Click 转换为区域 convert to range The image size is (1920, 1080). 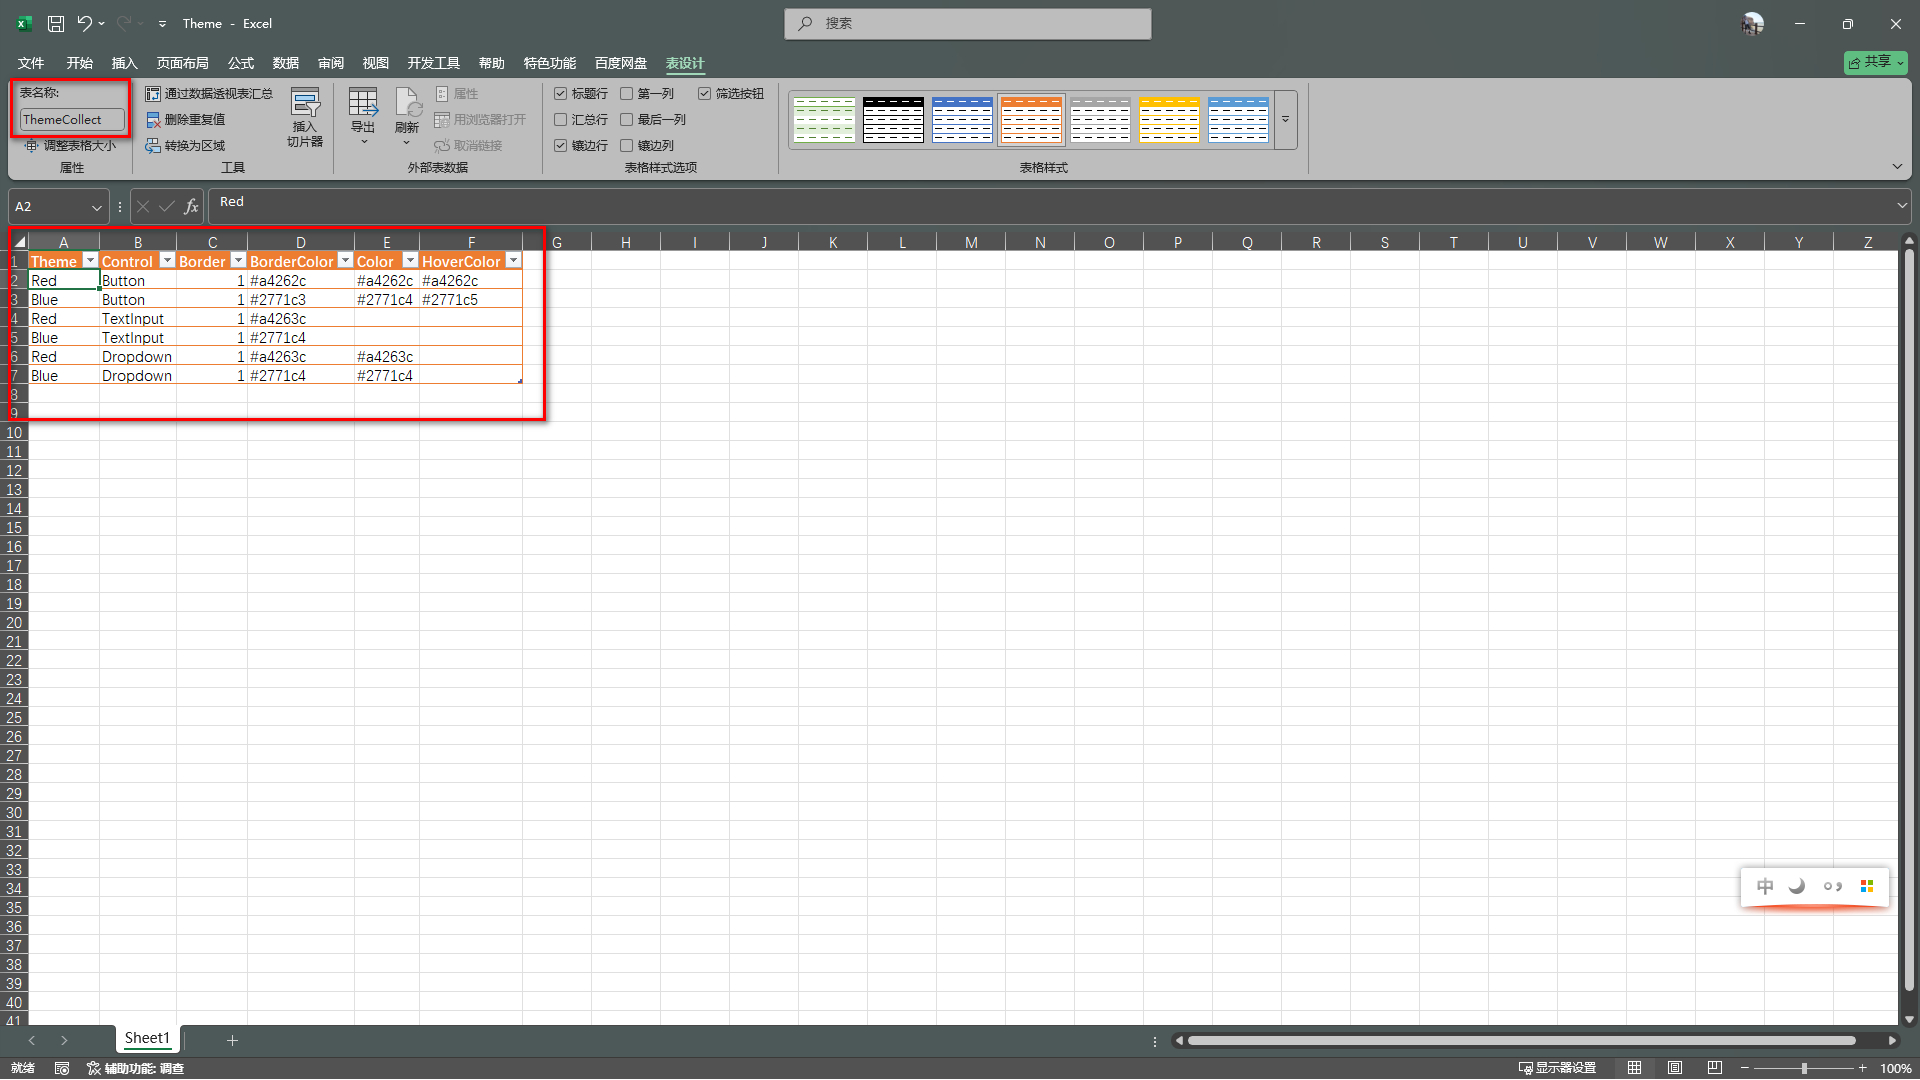coord(194,146)
